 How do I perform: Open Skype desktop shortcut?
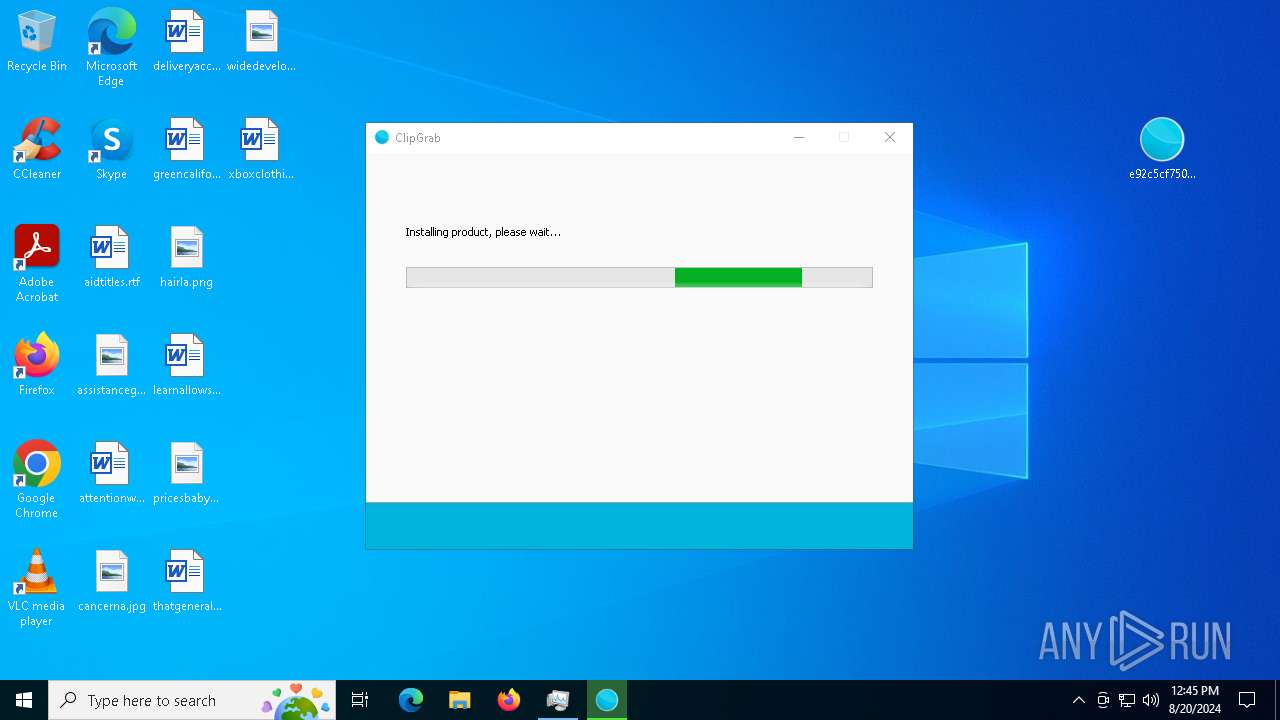(111, 150)
